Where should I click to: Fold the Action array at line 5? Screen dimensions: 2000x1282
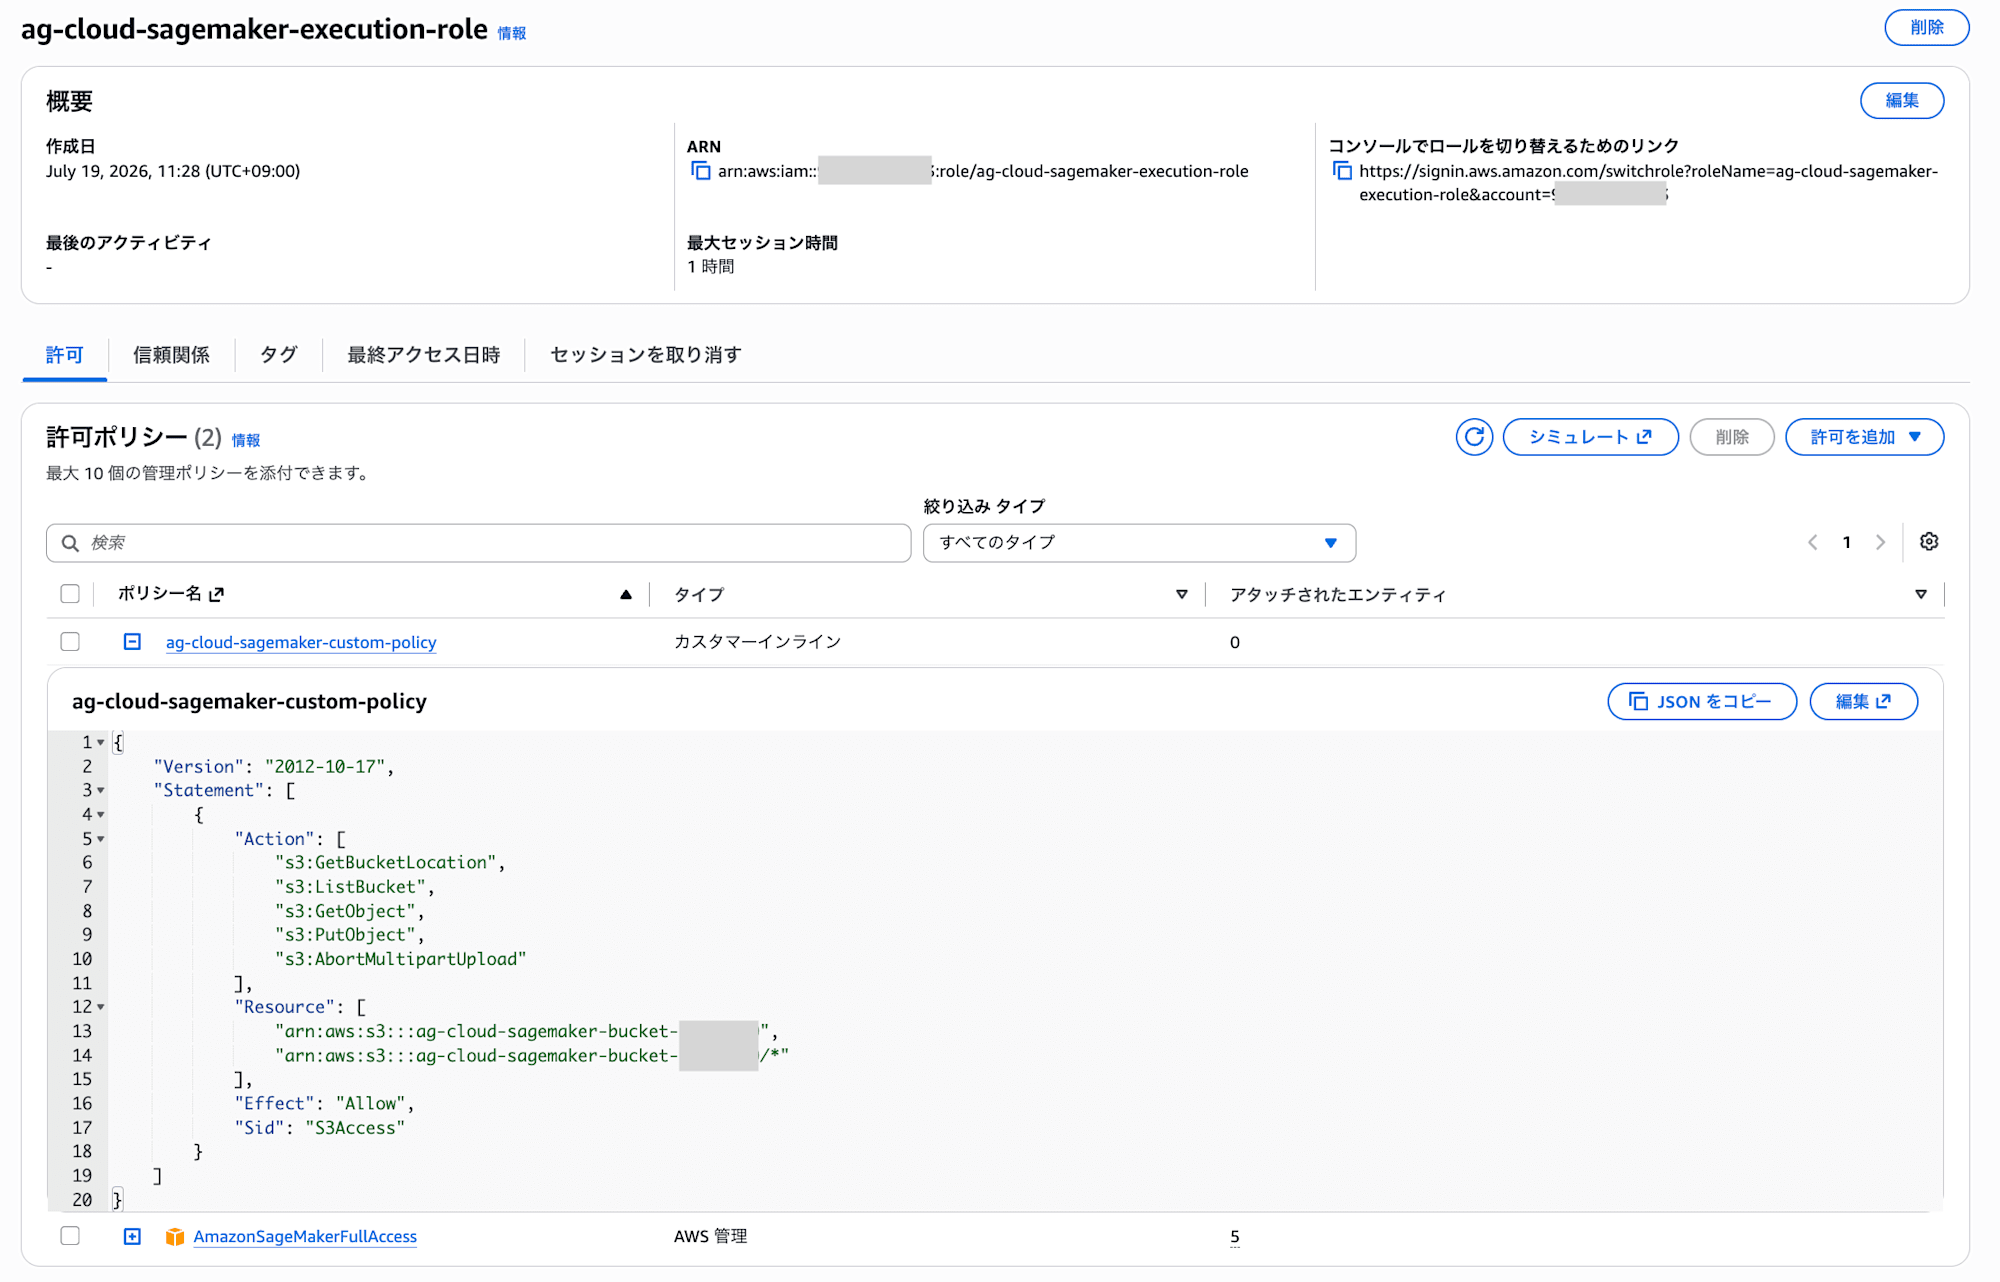pos(101,838)
